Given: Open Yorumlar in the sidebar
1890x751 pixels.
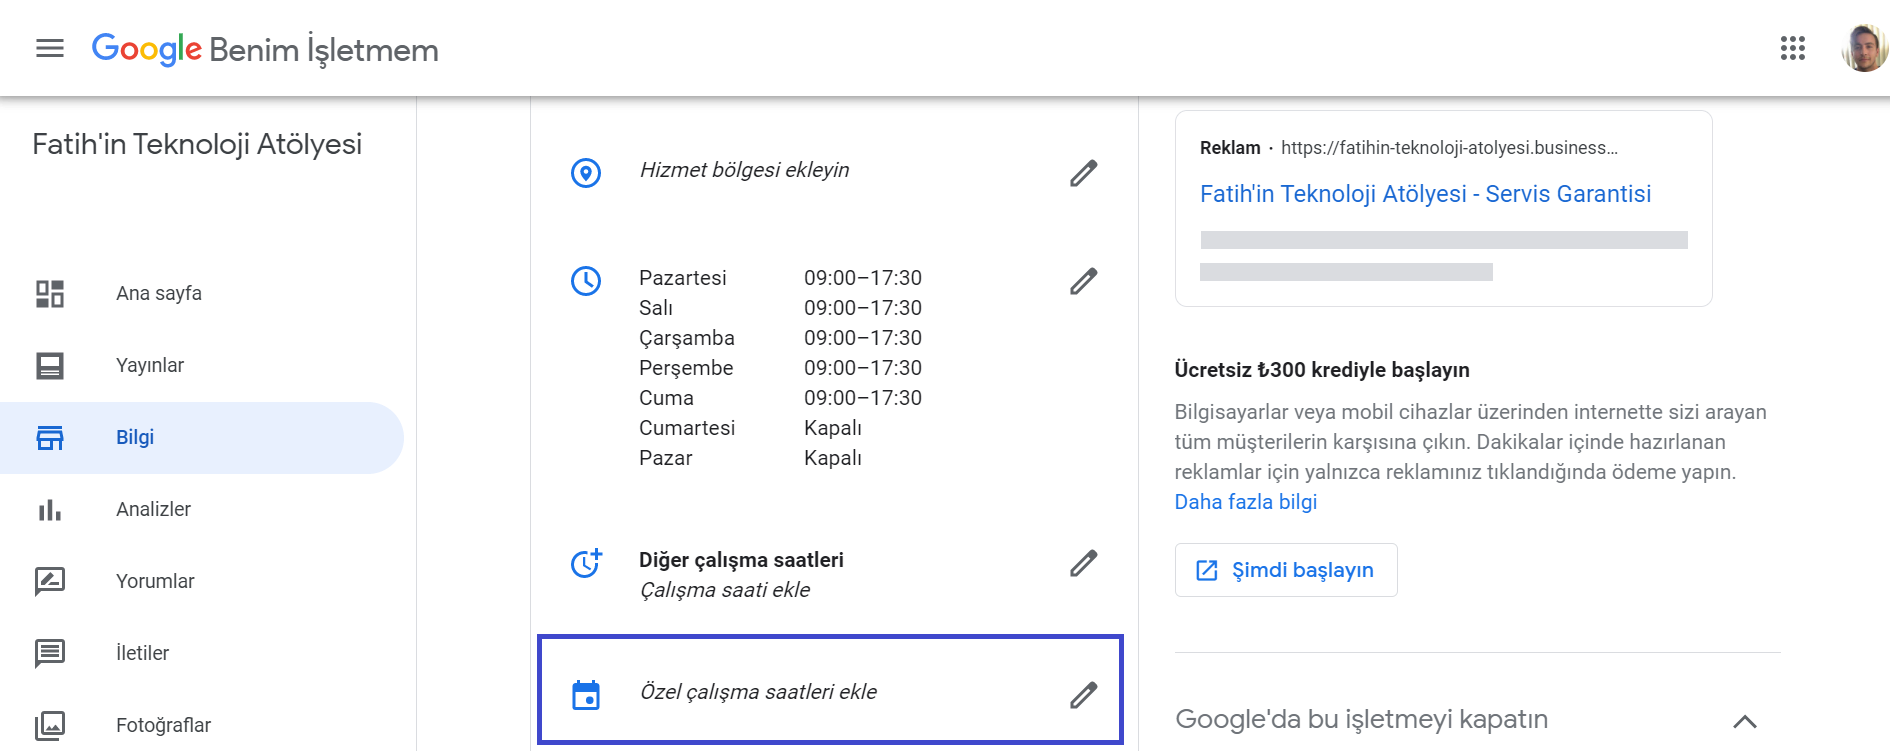Looking at the screenshot, I should 155,581.
